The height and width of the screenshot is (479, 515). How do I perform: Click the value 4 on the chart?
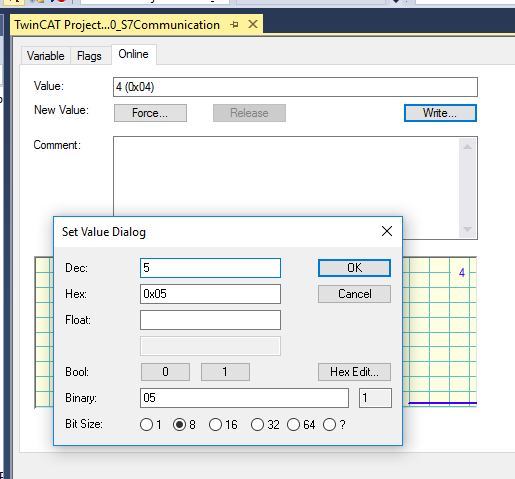coord(462,273)
